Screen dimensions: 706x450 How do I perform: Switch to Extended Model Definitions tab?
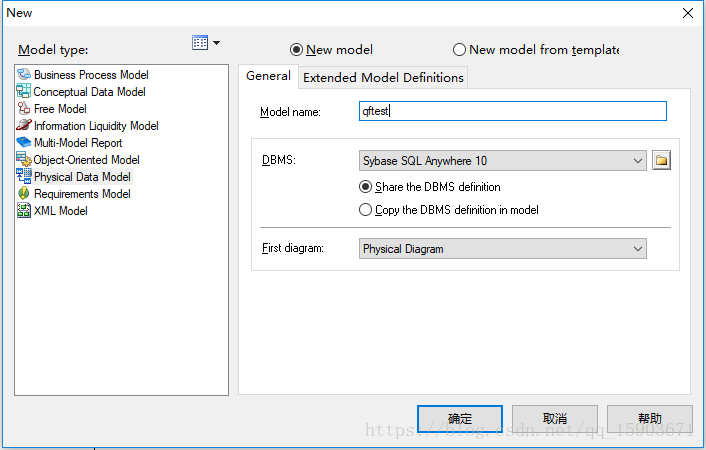[x=383, y=78]
